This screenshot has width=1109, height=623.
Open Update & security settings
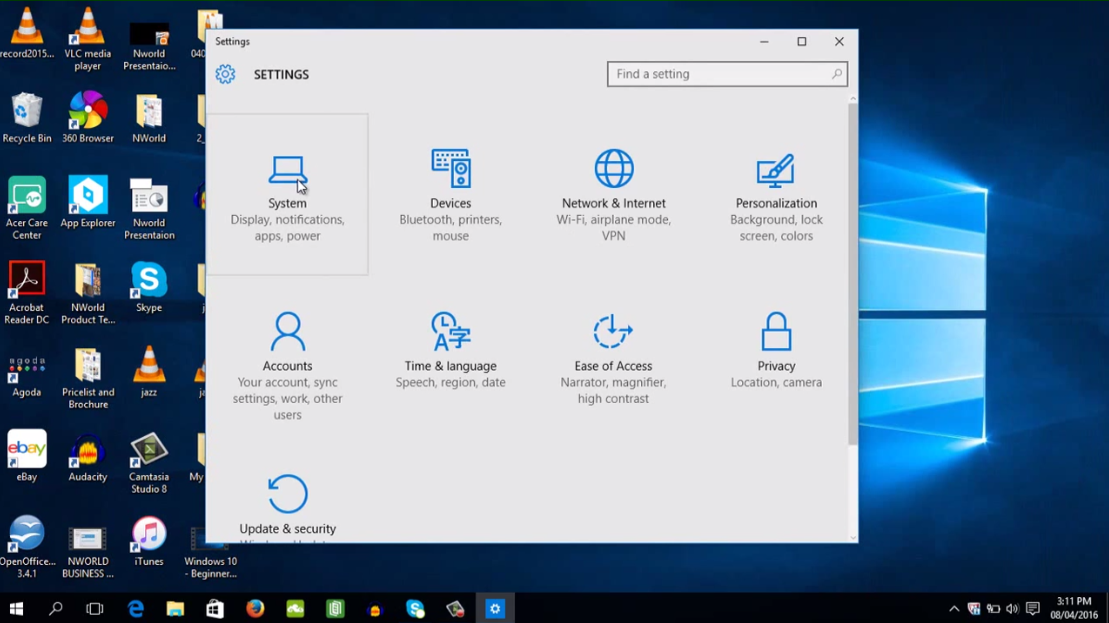287,505
